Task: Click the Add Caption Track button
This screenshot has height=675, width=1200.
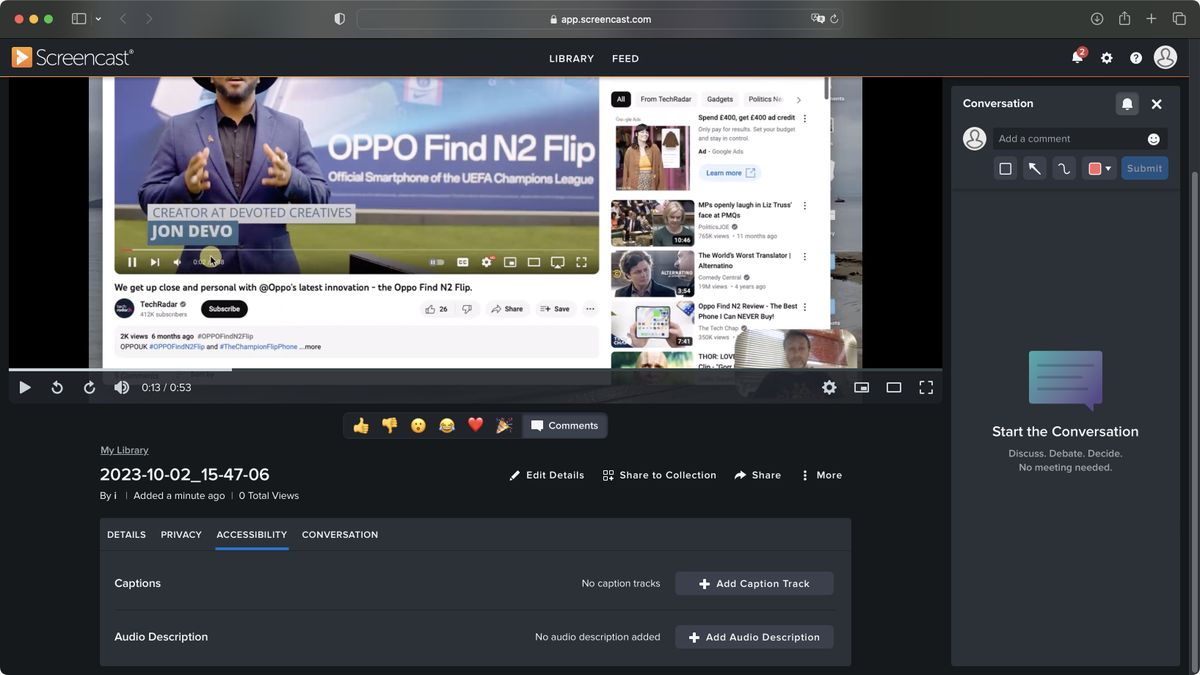Action: point(754,583)
